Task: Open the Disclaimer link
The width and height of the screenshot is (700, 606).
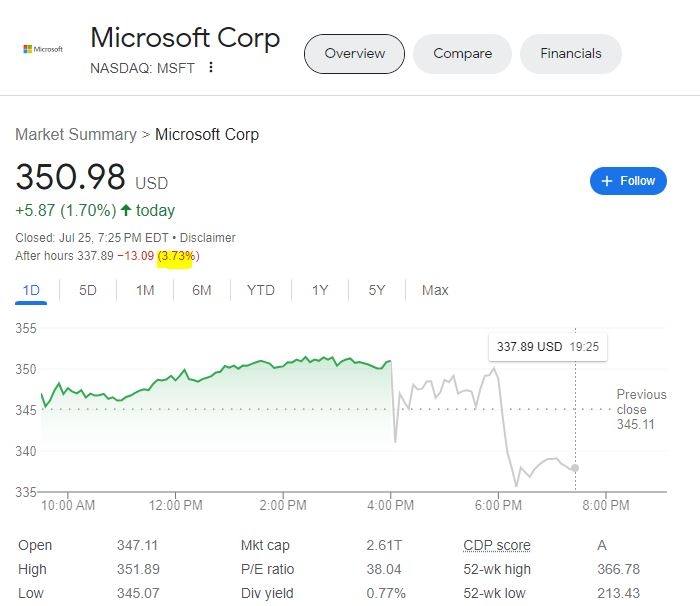Action: (207, 238)
